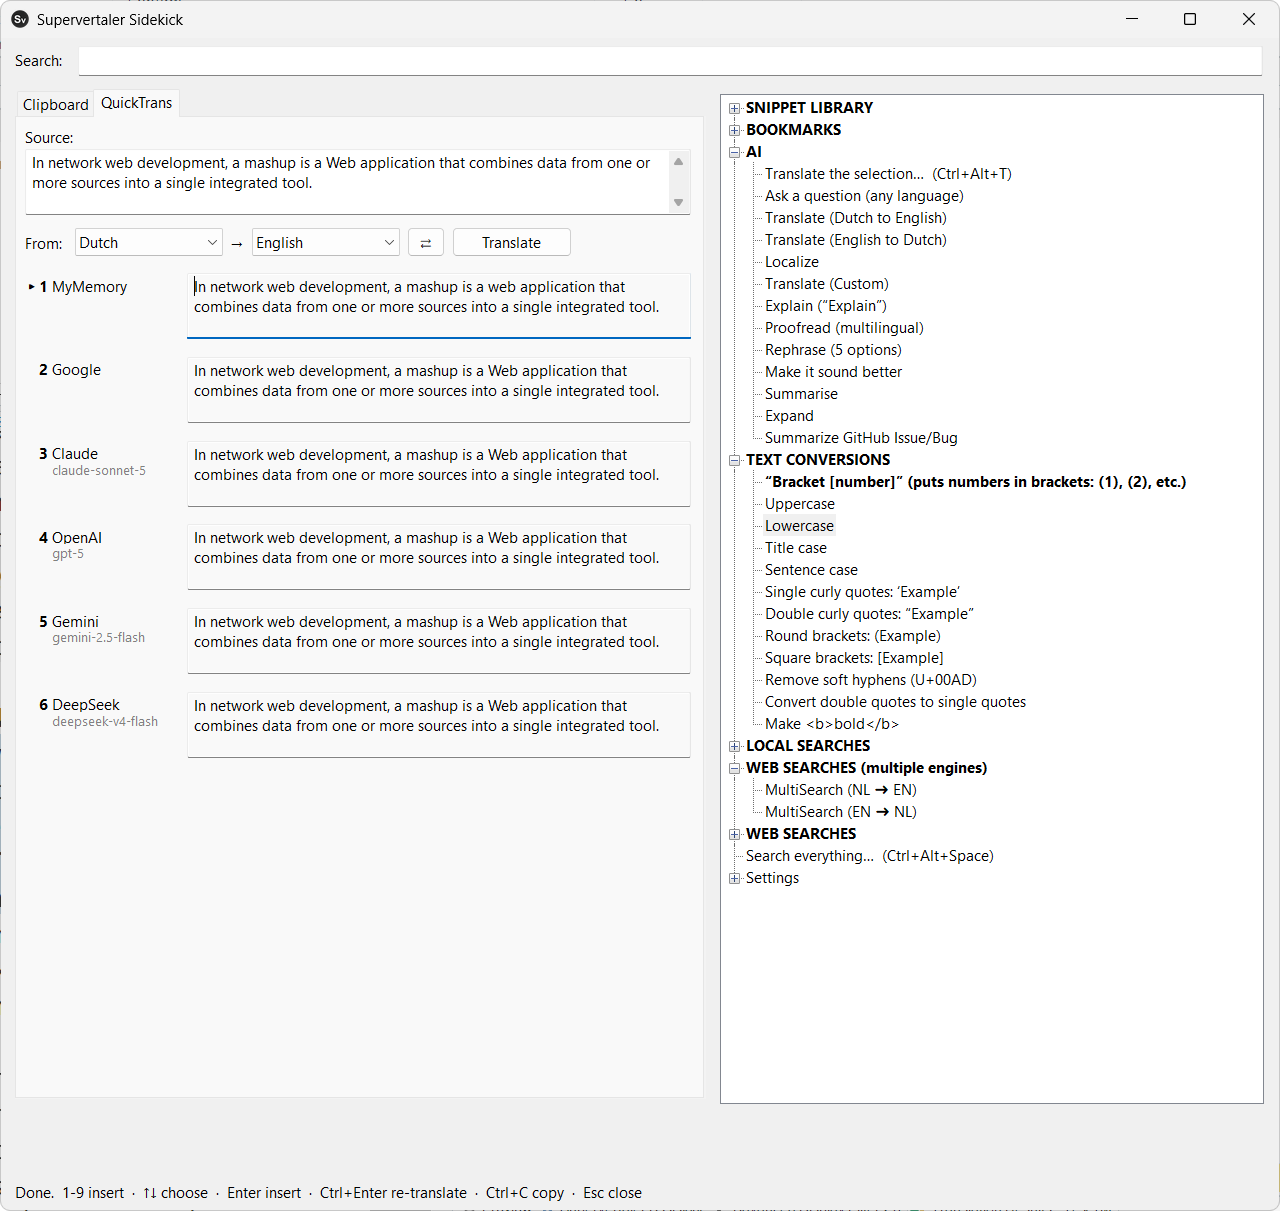Image resolution: width=1280 pixels, height=1211 pixels.
Task: Select Proofread (multilingual) action
Action: click(x=844, y=328)
